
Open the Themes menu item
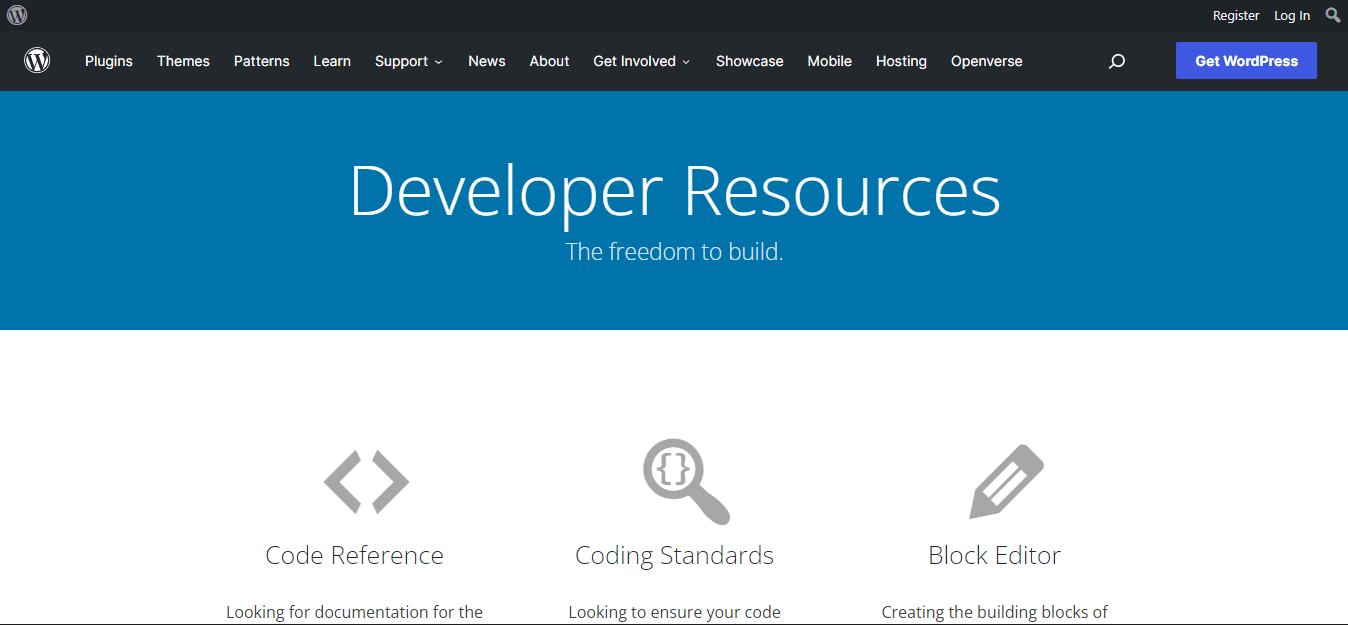coord(183,61)
